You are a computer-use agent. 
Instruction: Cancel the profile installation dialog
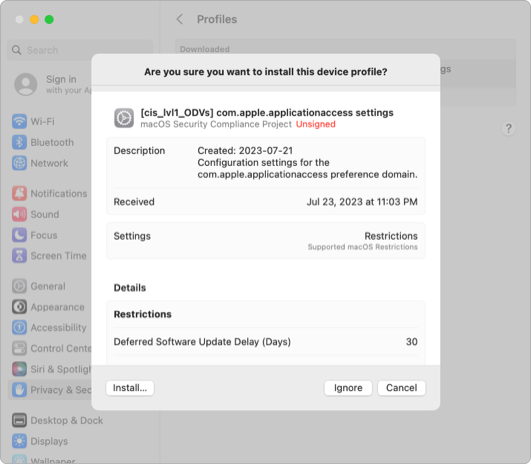(x=401, y=388)
